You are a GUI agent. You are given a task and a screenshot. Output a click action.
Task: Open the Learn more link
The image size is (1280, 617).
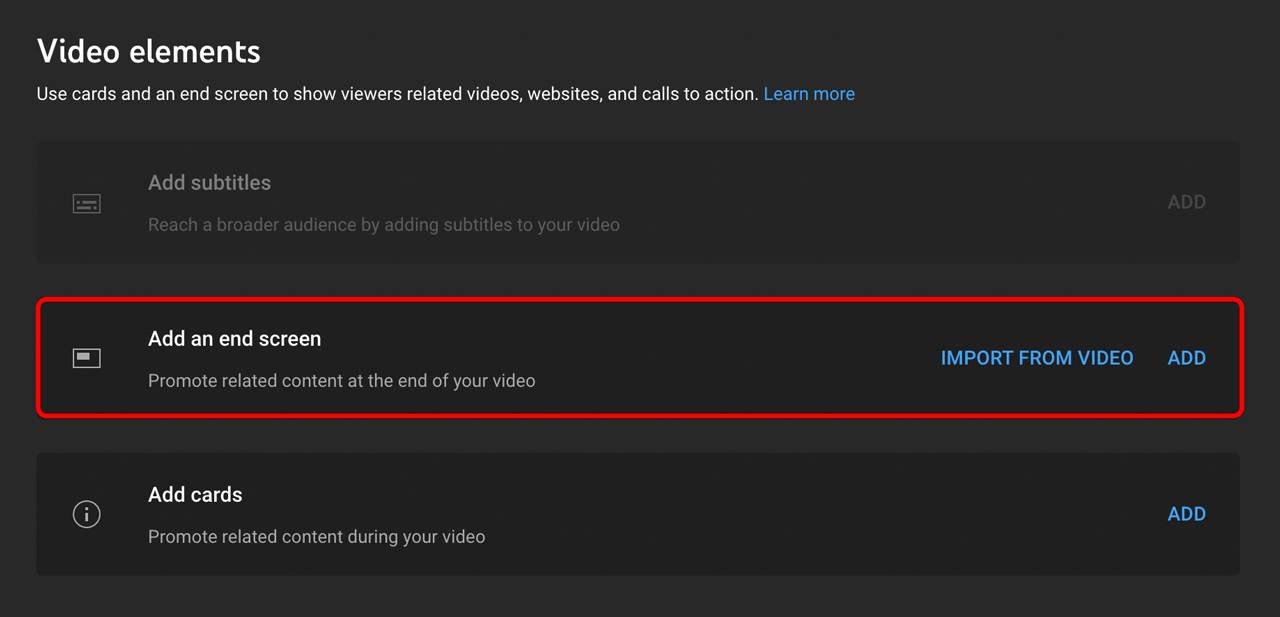point(809,94)
